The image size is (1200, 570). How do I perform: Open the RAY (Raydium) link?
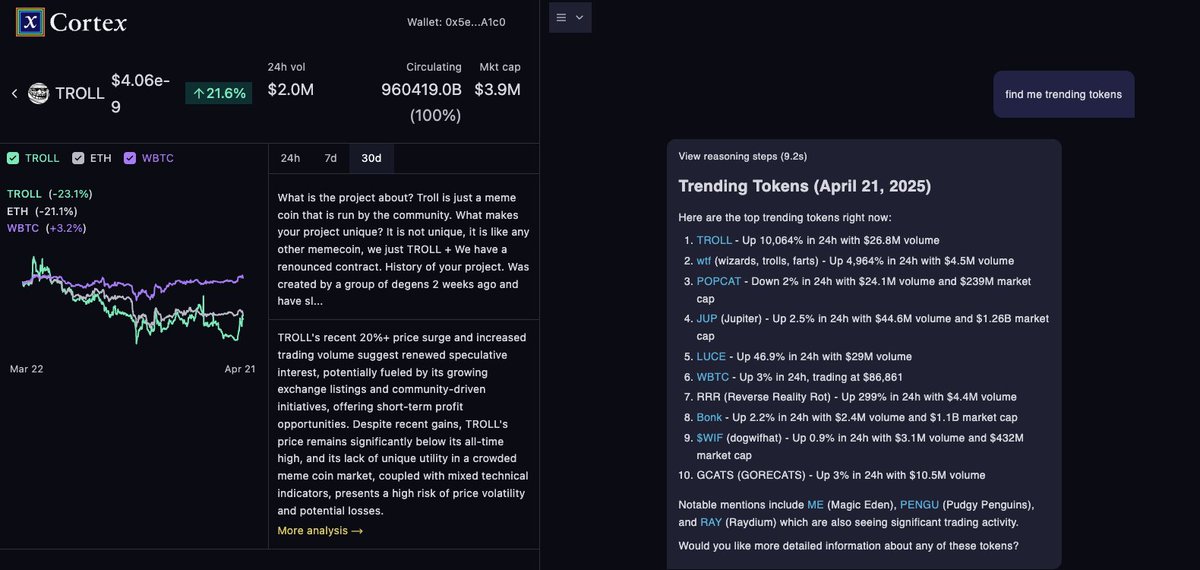click(711, 522)
